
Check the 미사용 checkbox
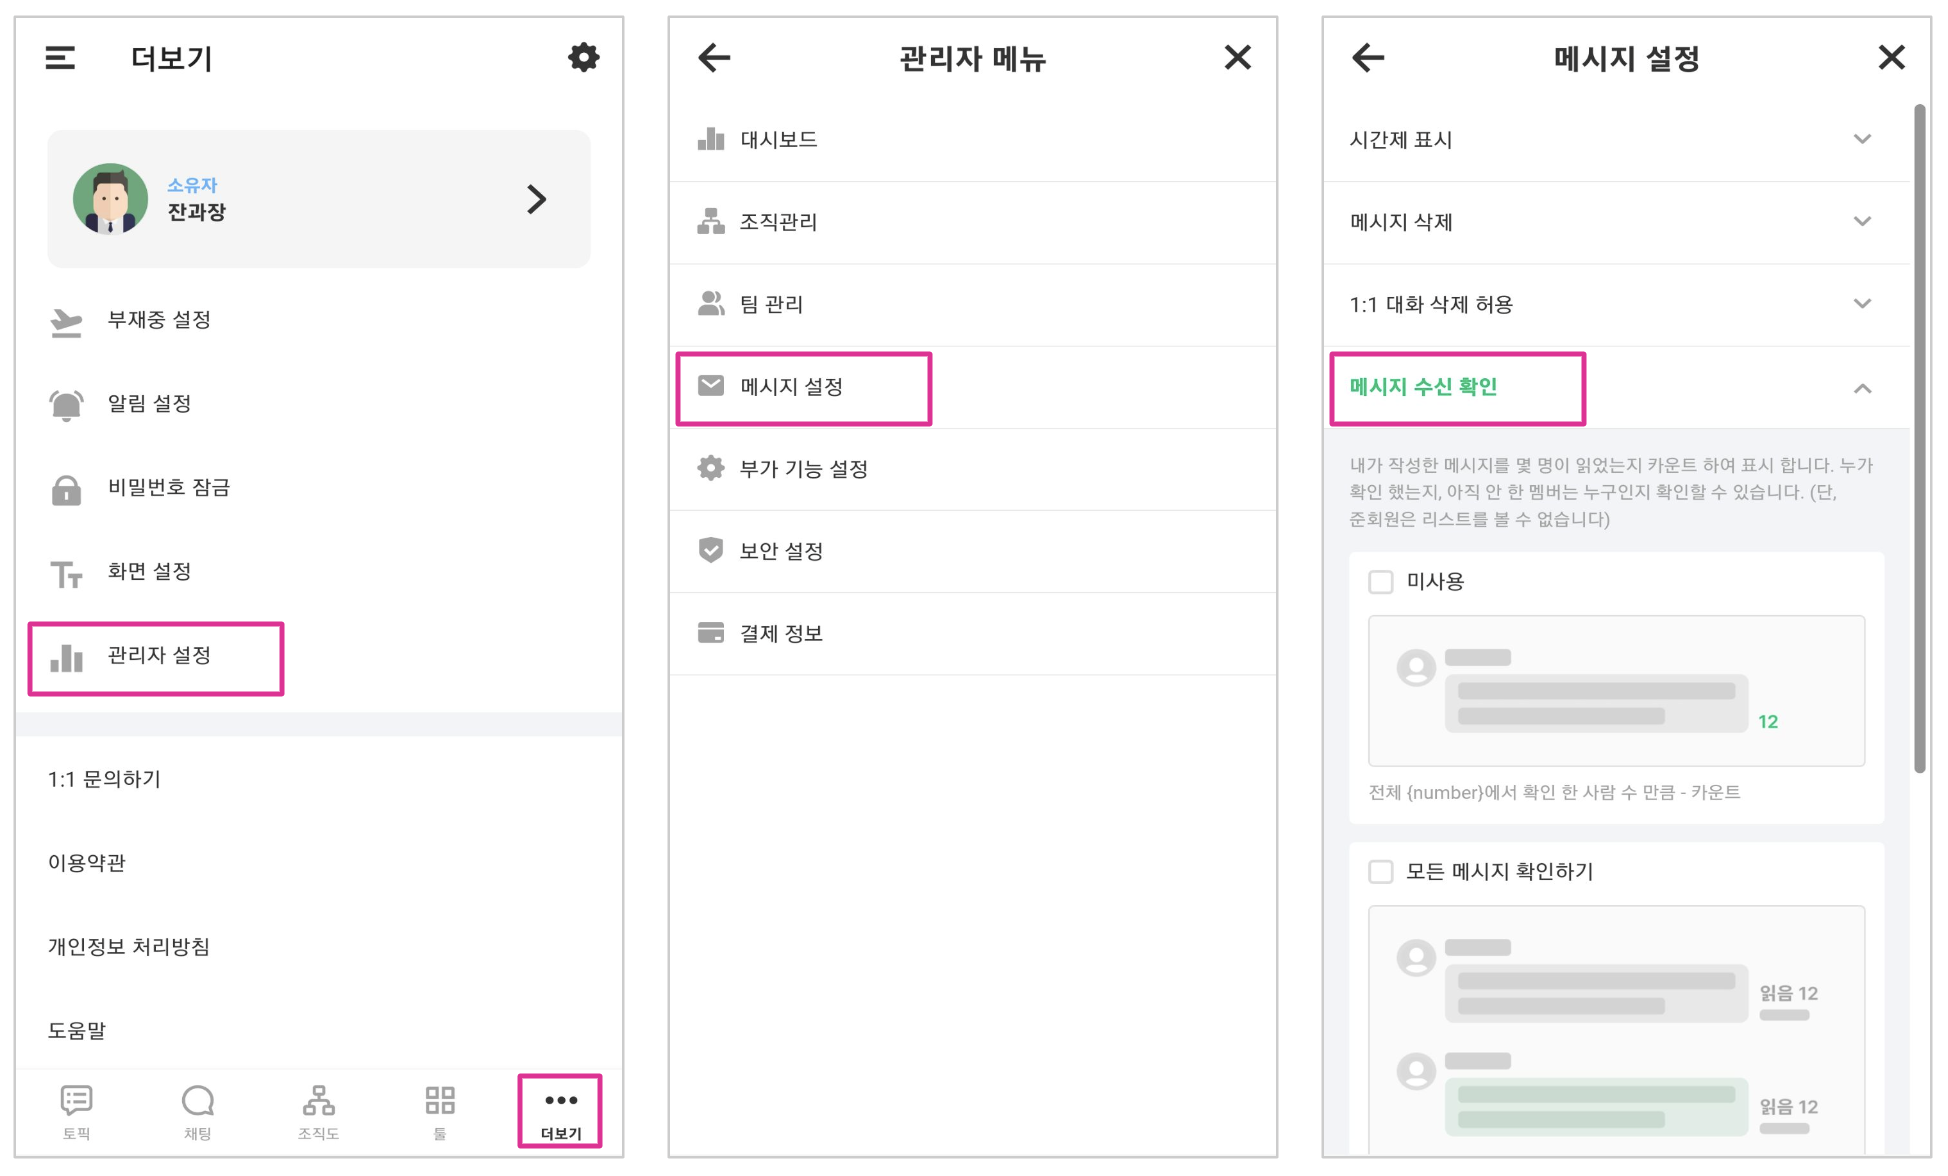[1381, 582]
